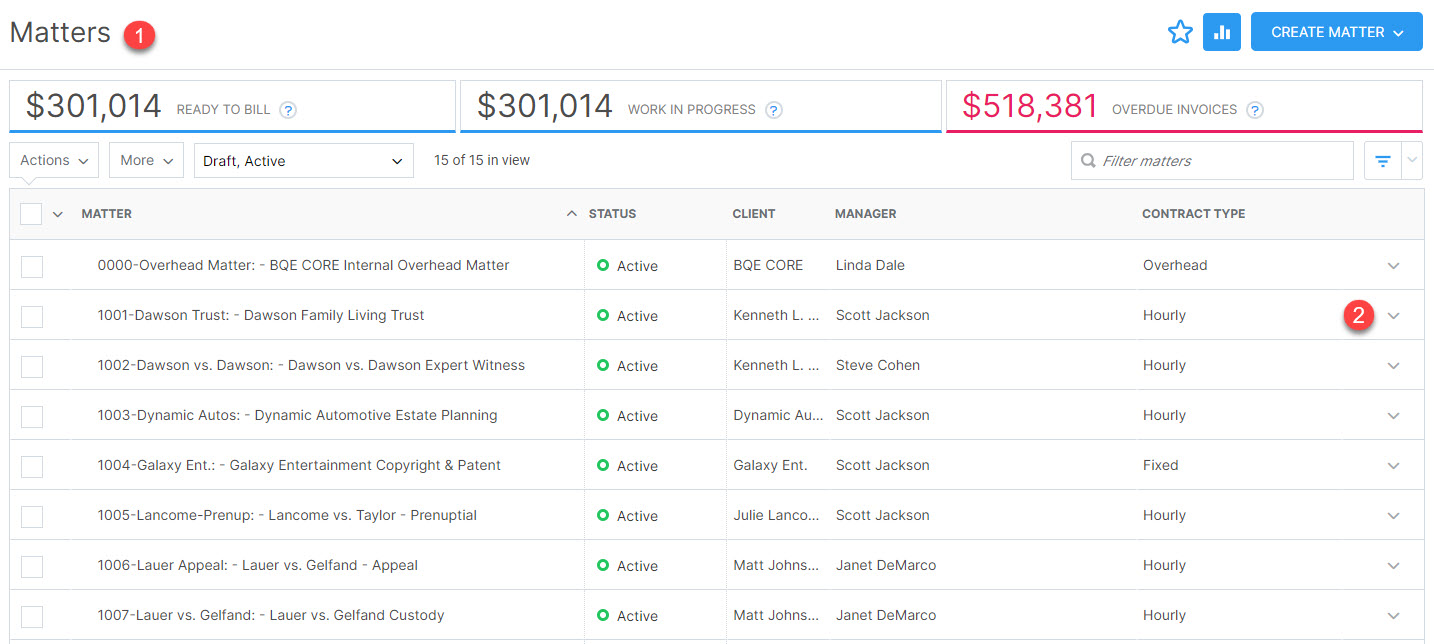Click the Filter matters search field
This screenshot has height=644, width=1434.
(1220, 161)
